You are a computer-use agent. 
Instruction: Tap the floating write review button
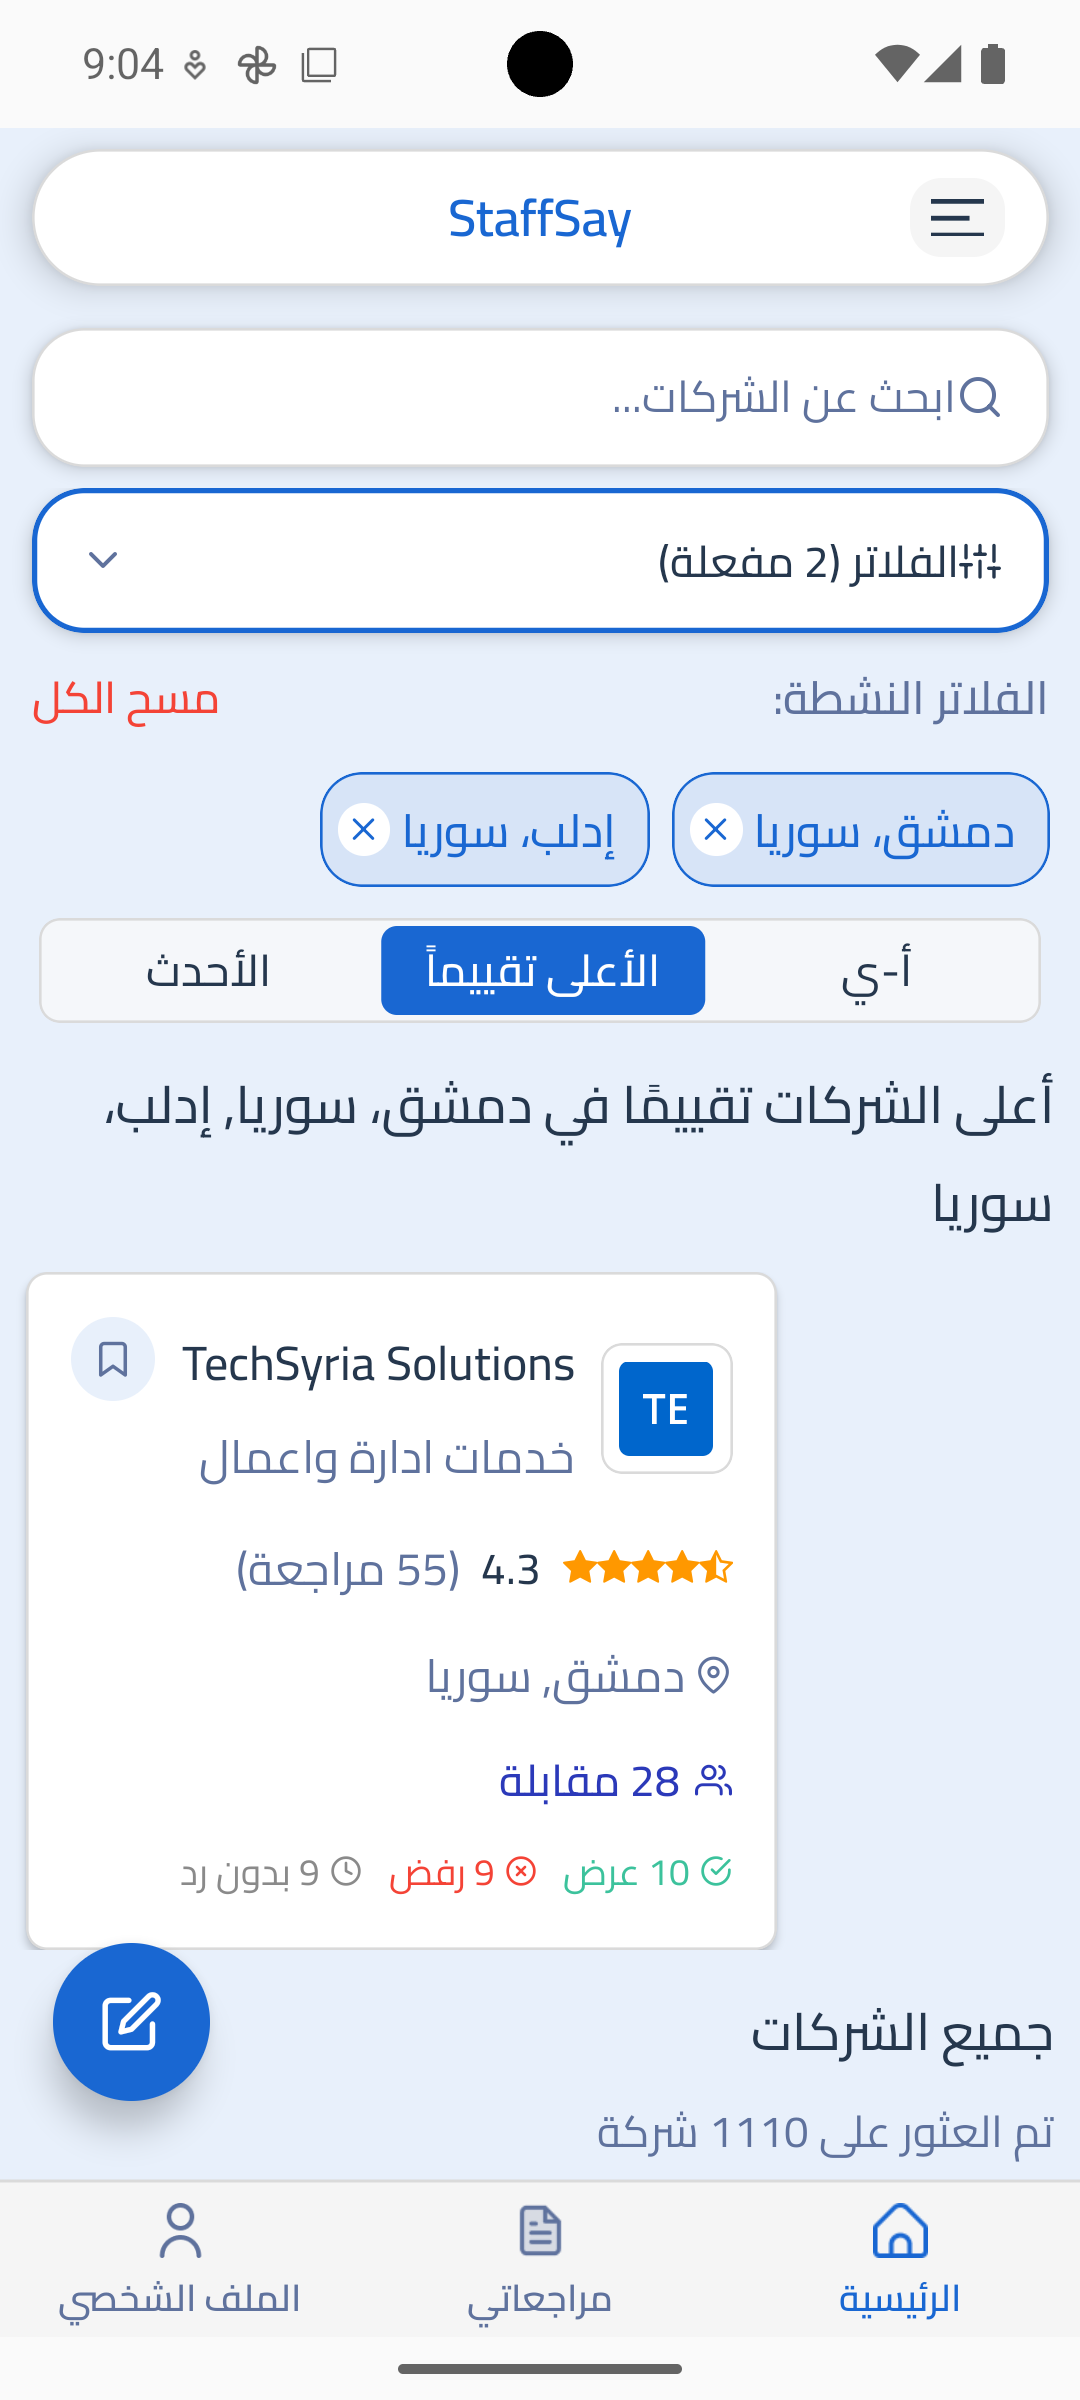click(131, 2021)
